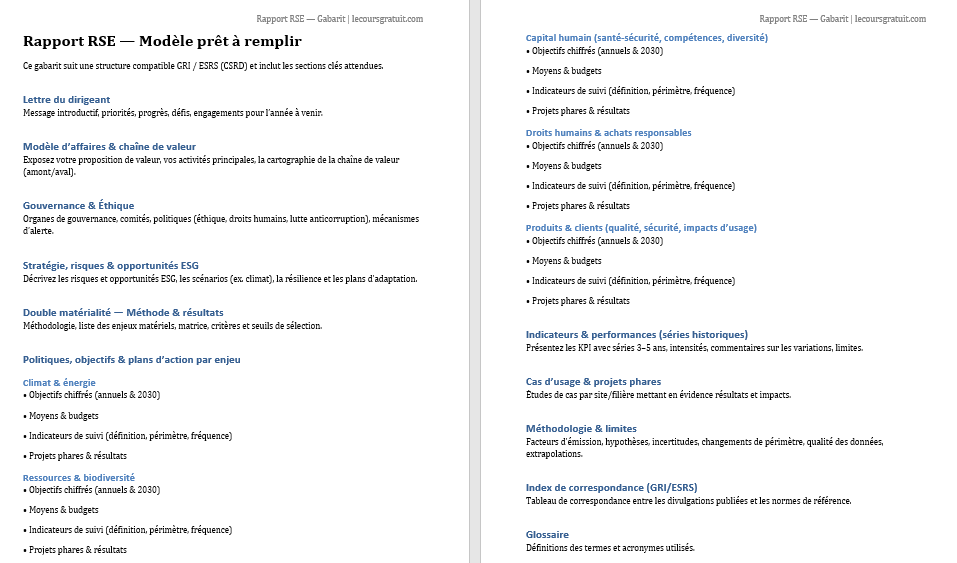Image resolution: width=957 pixels, height=563 pixels.
Task: Click the title "Rapport RSE — Modèle prêt à remplir"
Action: click(x=161, y=41)
